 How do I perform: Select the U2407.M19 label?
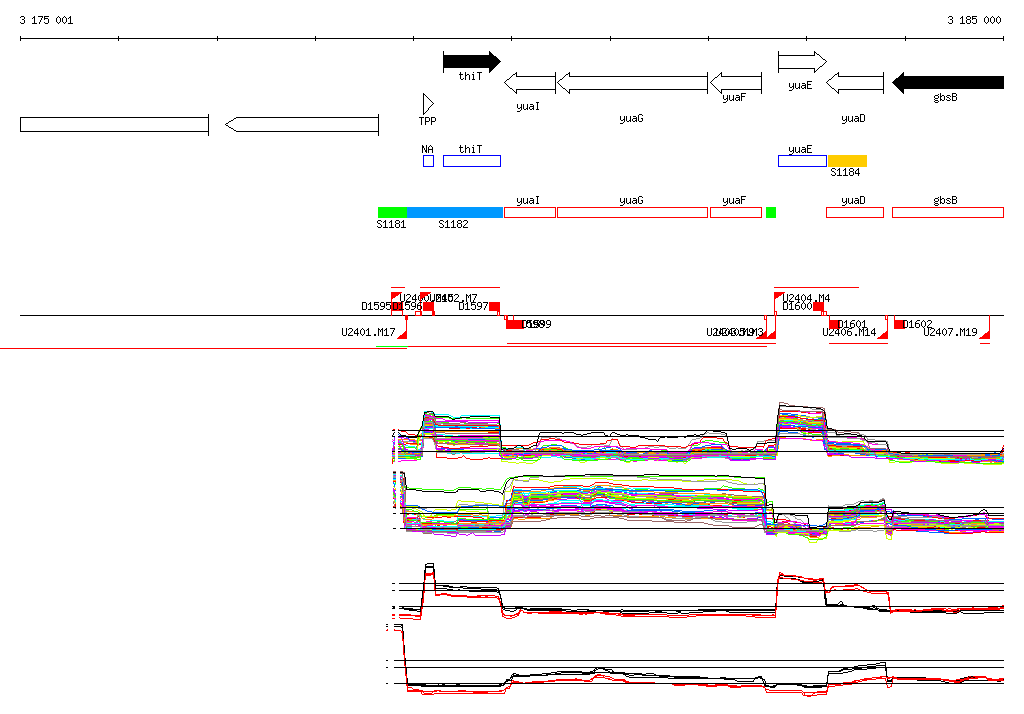(x=950, y=333)
